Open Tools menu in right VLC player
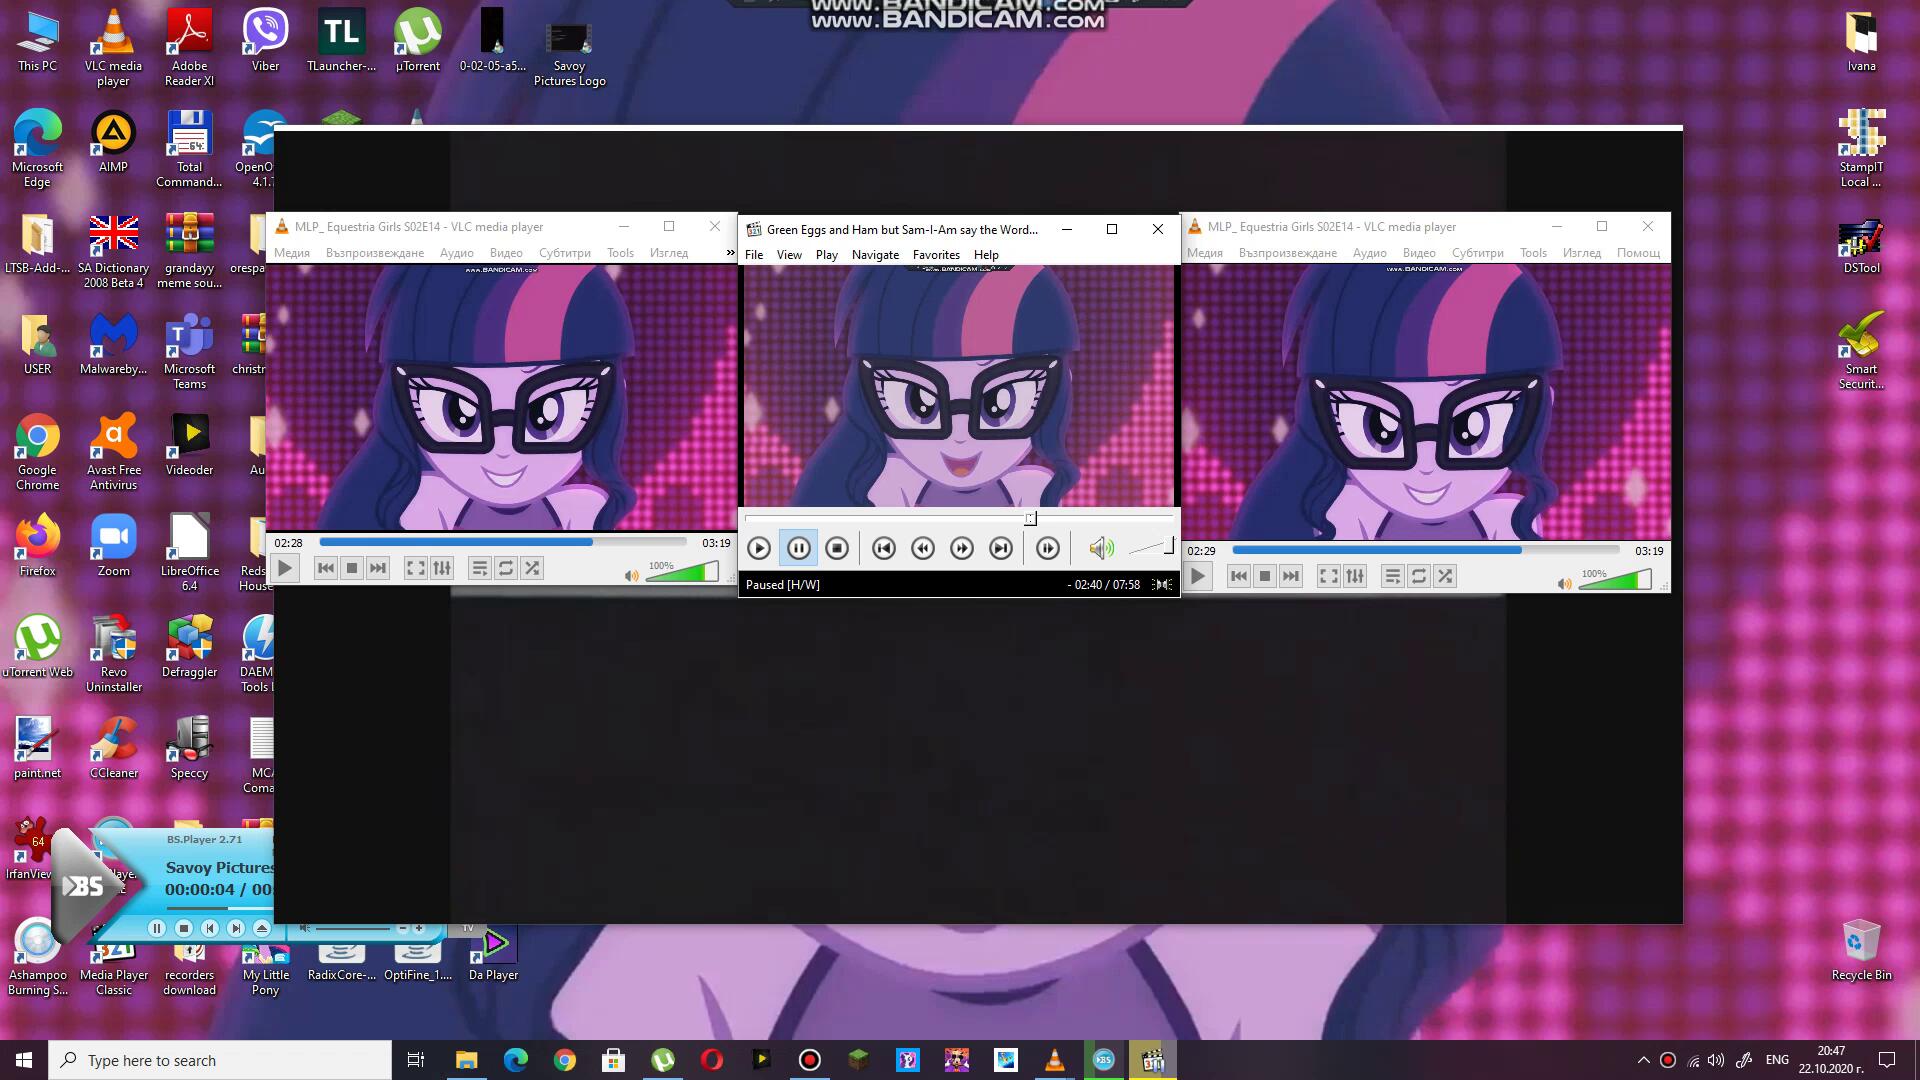Screen dimensions: 1920x1080 [x=1532, y=253]
